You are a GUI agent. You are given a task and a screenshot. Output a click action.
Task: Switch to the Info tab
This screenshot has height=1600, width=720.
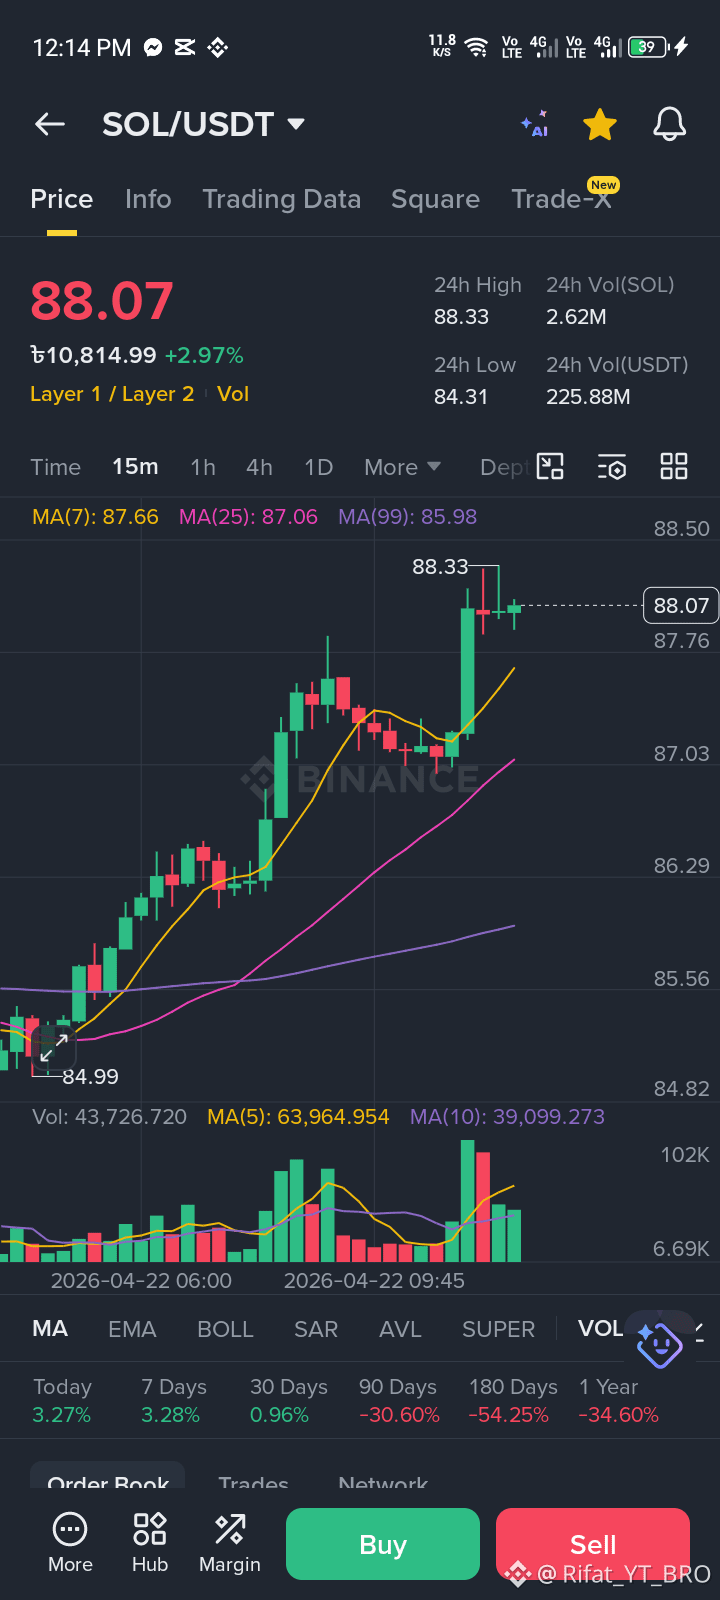pyautogui.click(x=148, y=199)
